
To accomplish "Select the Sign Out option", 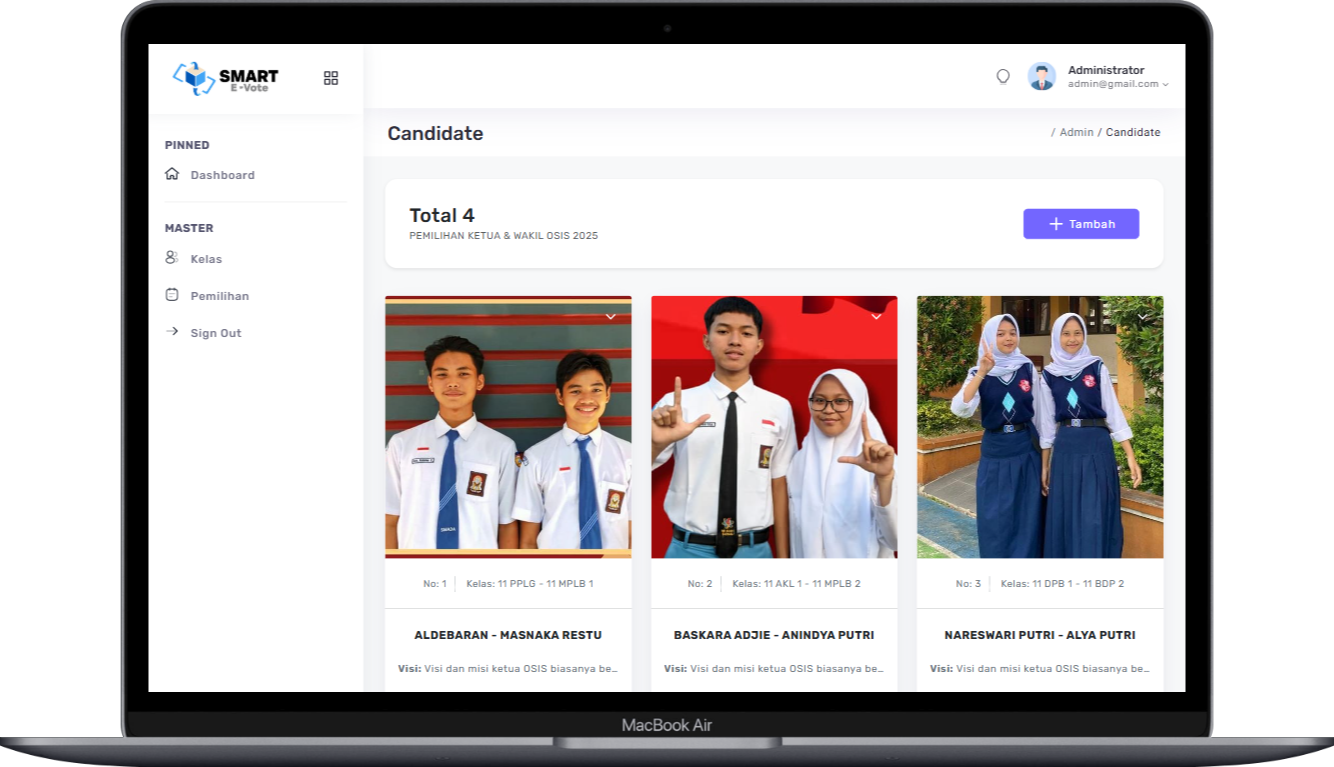I will coord(215,332).
